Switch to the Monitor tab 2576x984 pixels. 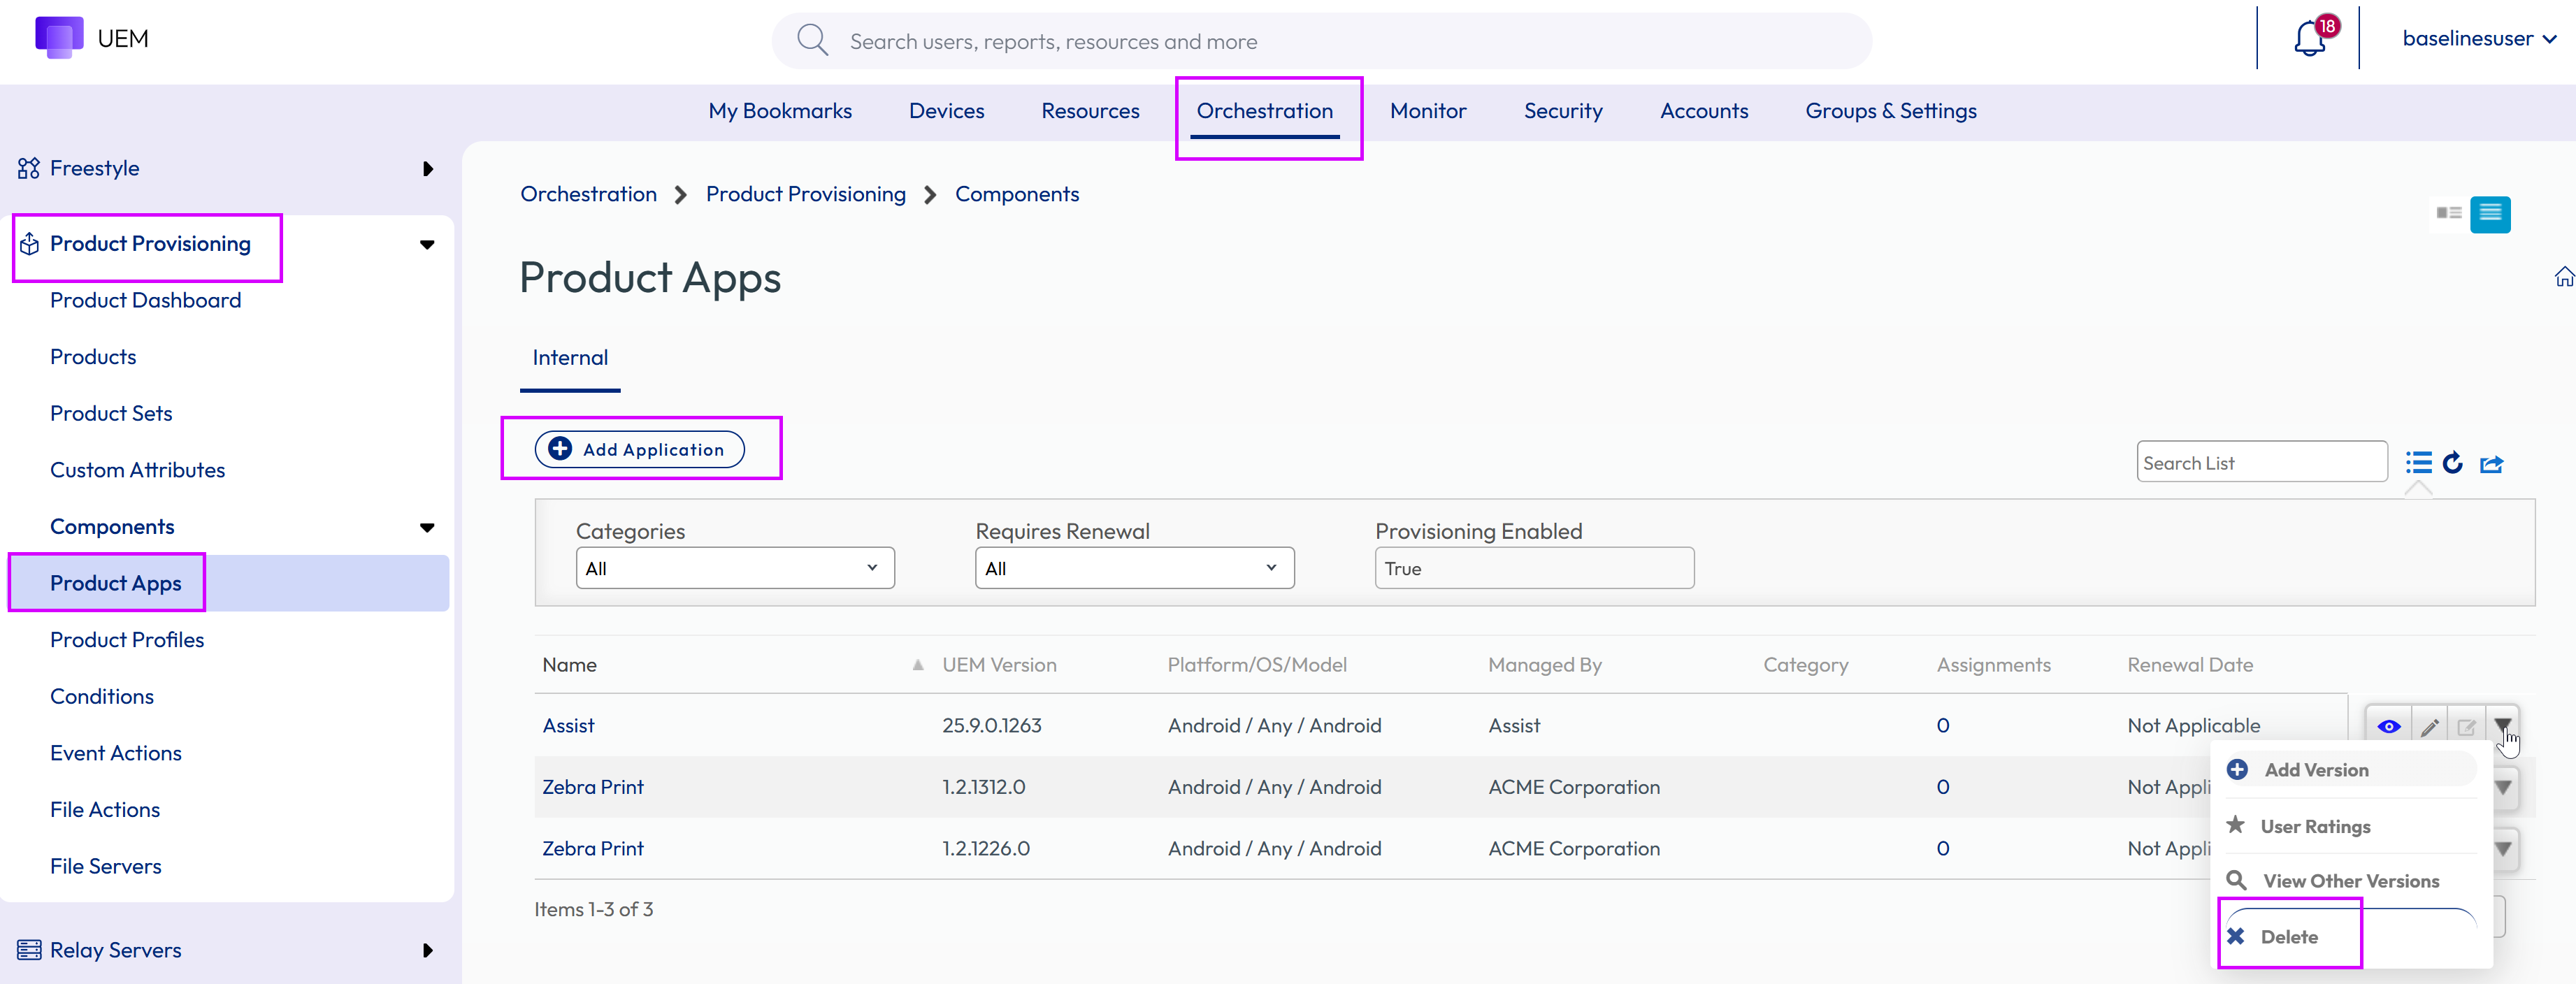pos(1428,111)
